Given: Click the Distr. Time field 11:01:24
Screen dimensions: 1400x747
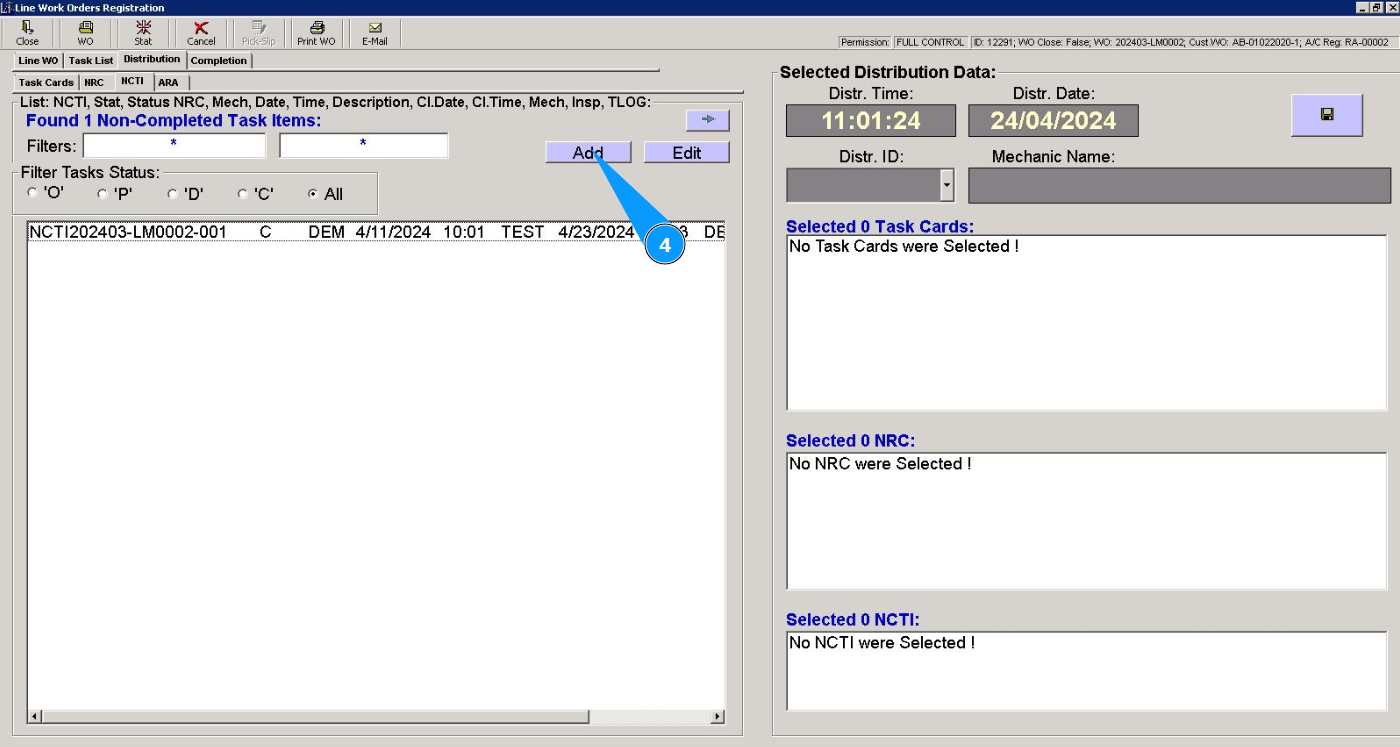Looking at the screenshot, I should 871,121.
